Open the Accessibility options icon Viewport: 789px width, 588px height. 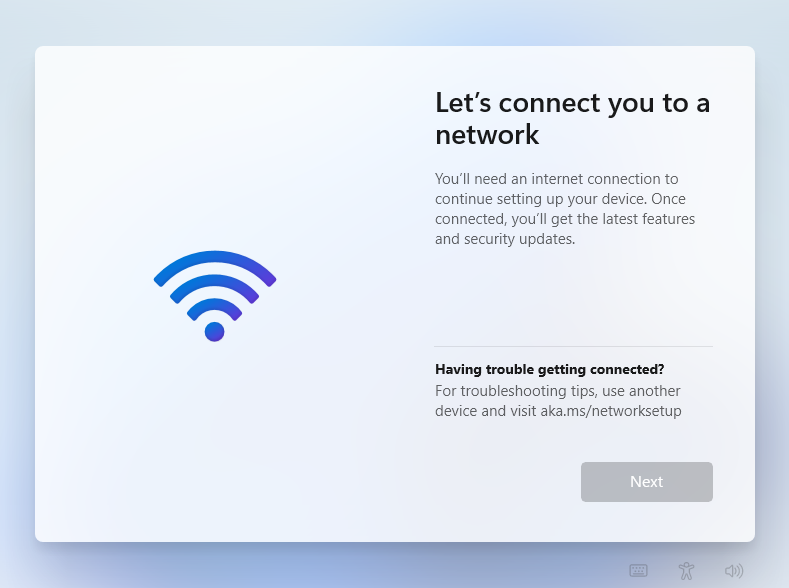tap(686, 570)
